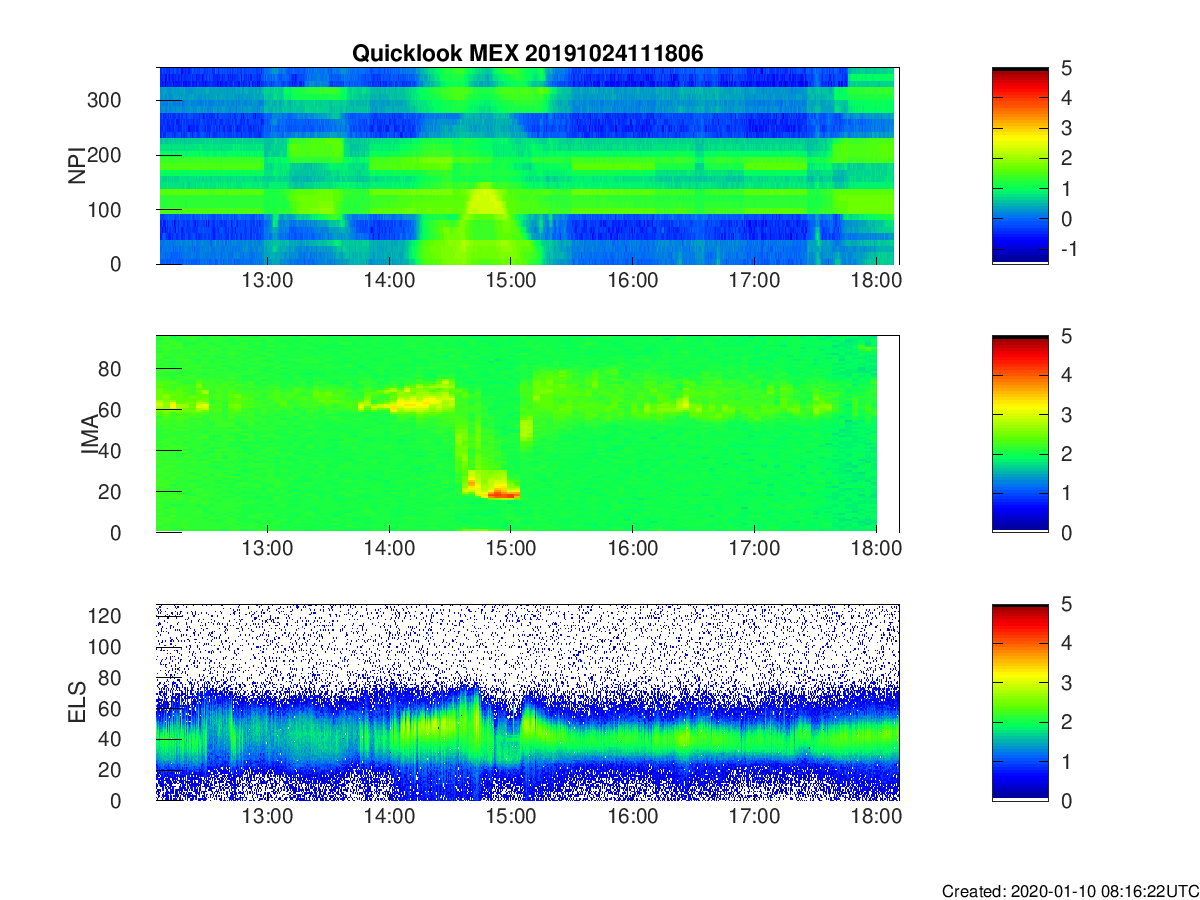The height and width of the screenshot is (900, 1200).
Task: Click the 18:00 label under the ELS plot
Action: (875, 818)
